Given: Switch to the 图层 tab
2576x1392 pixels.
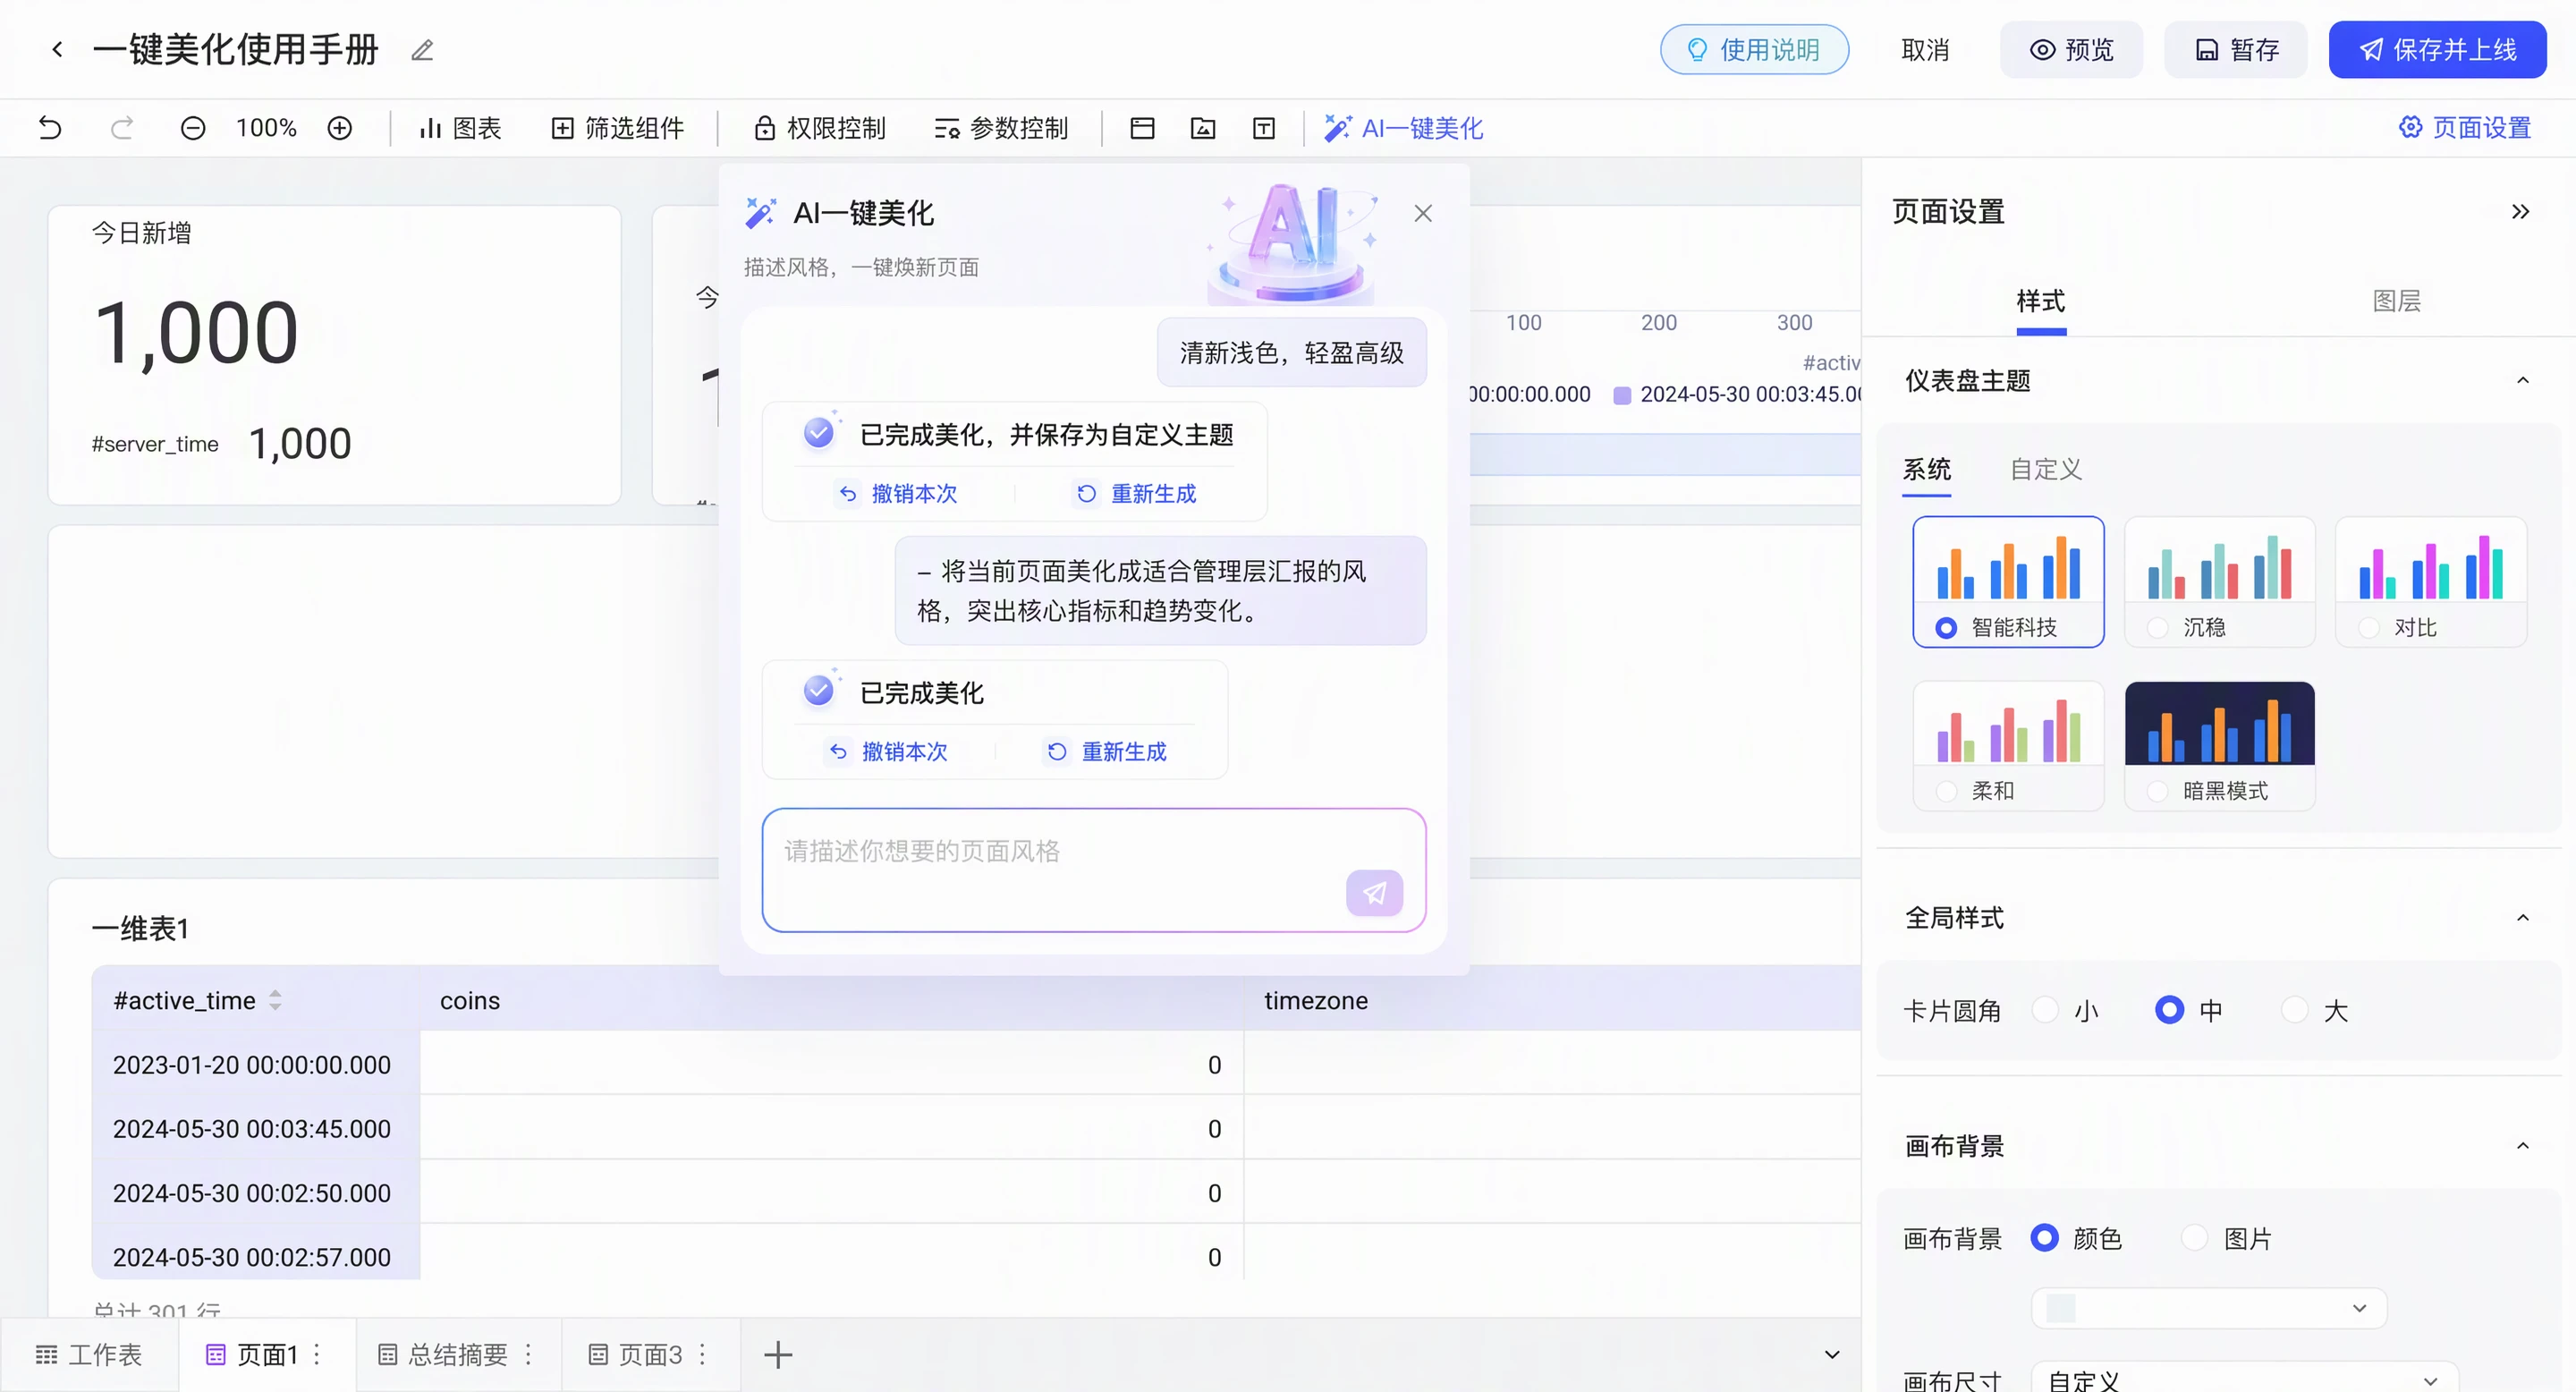Looking at the screenshot, I should pos(2396,301).
